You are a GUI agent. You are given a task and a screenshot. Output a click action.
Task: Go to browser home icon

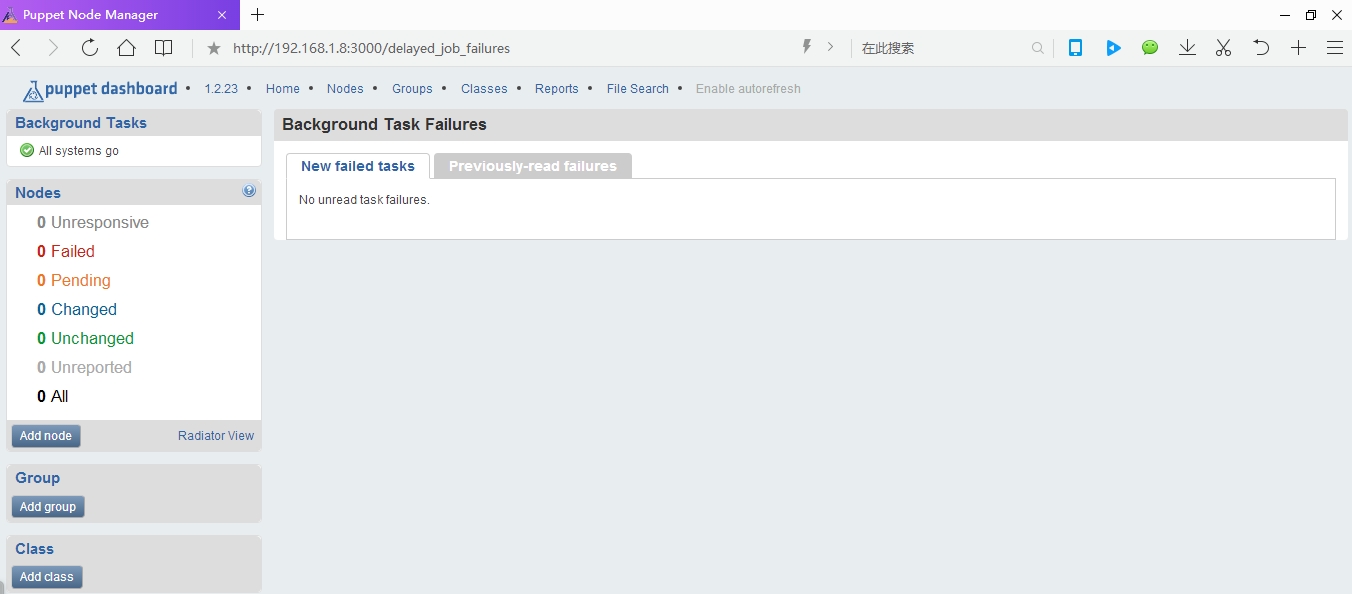tap(126, 48)
